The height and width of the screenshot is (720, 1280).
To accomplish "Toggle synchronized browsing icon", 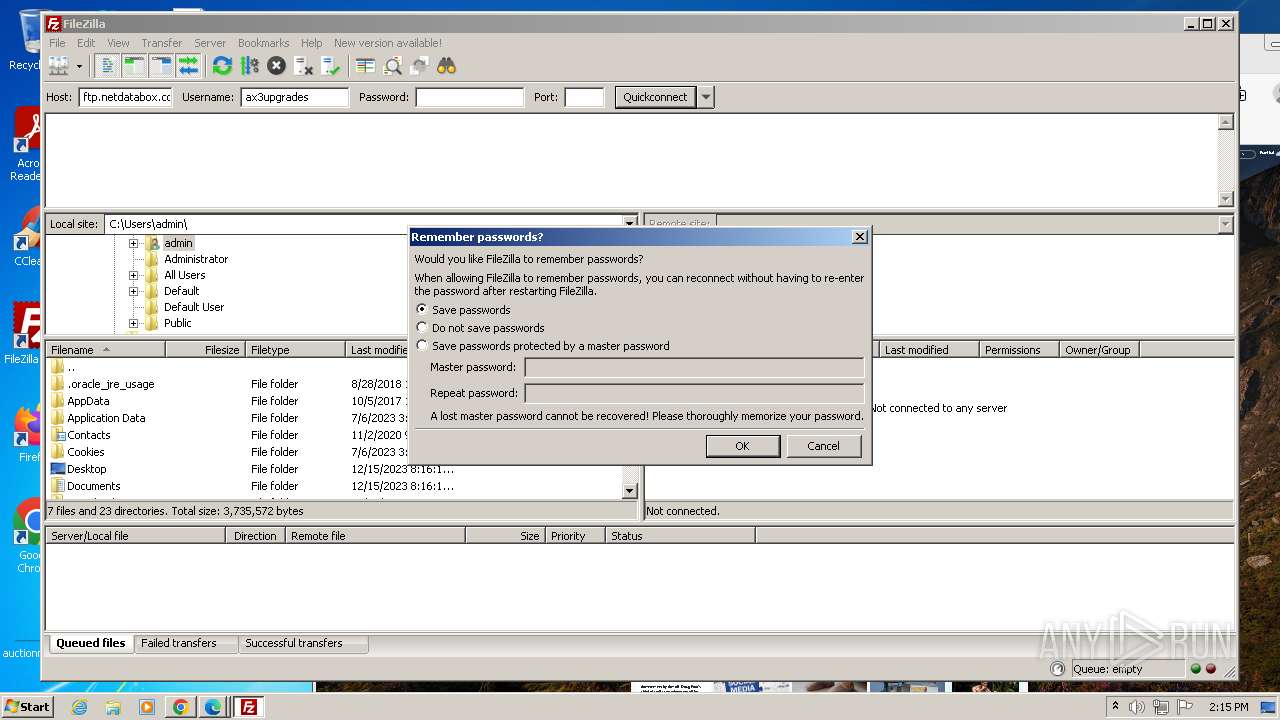I will click(419, 66).
